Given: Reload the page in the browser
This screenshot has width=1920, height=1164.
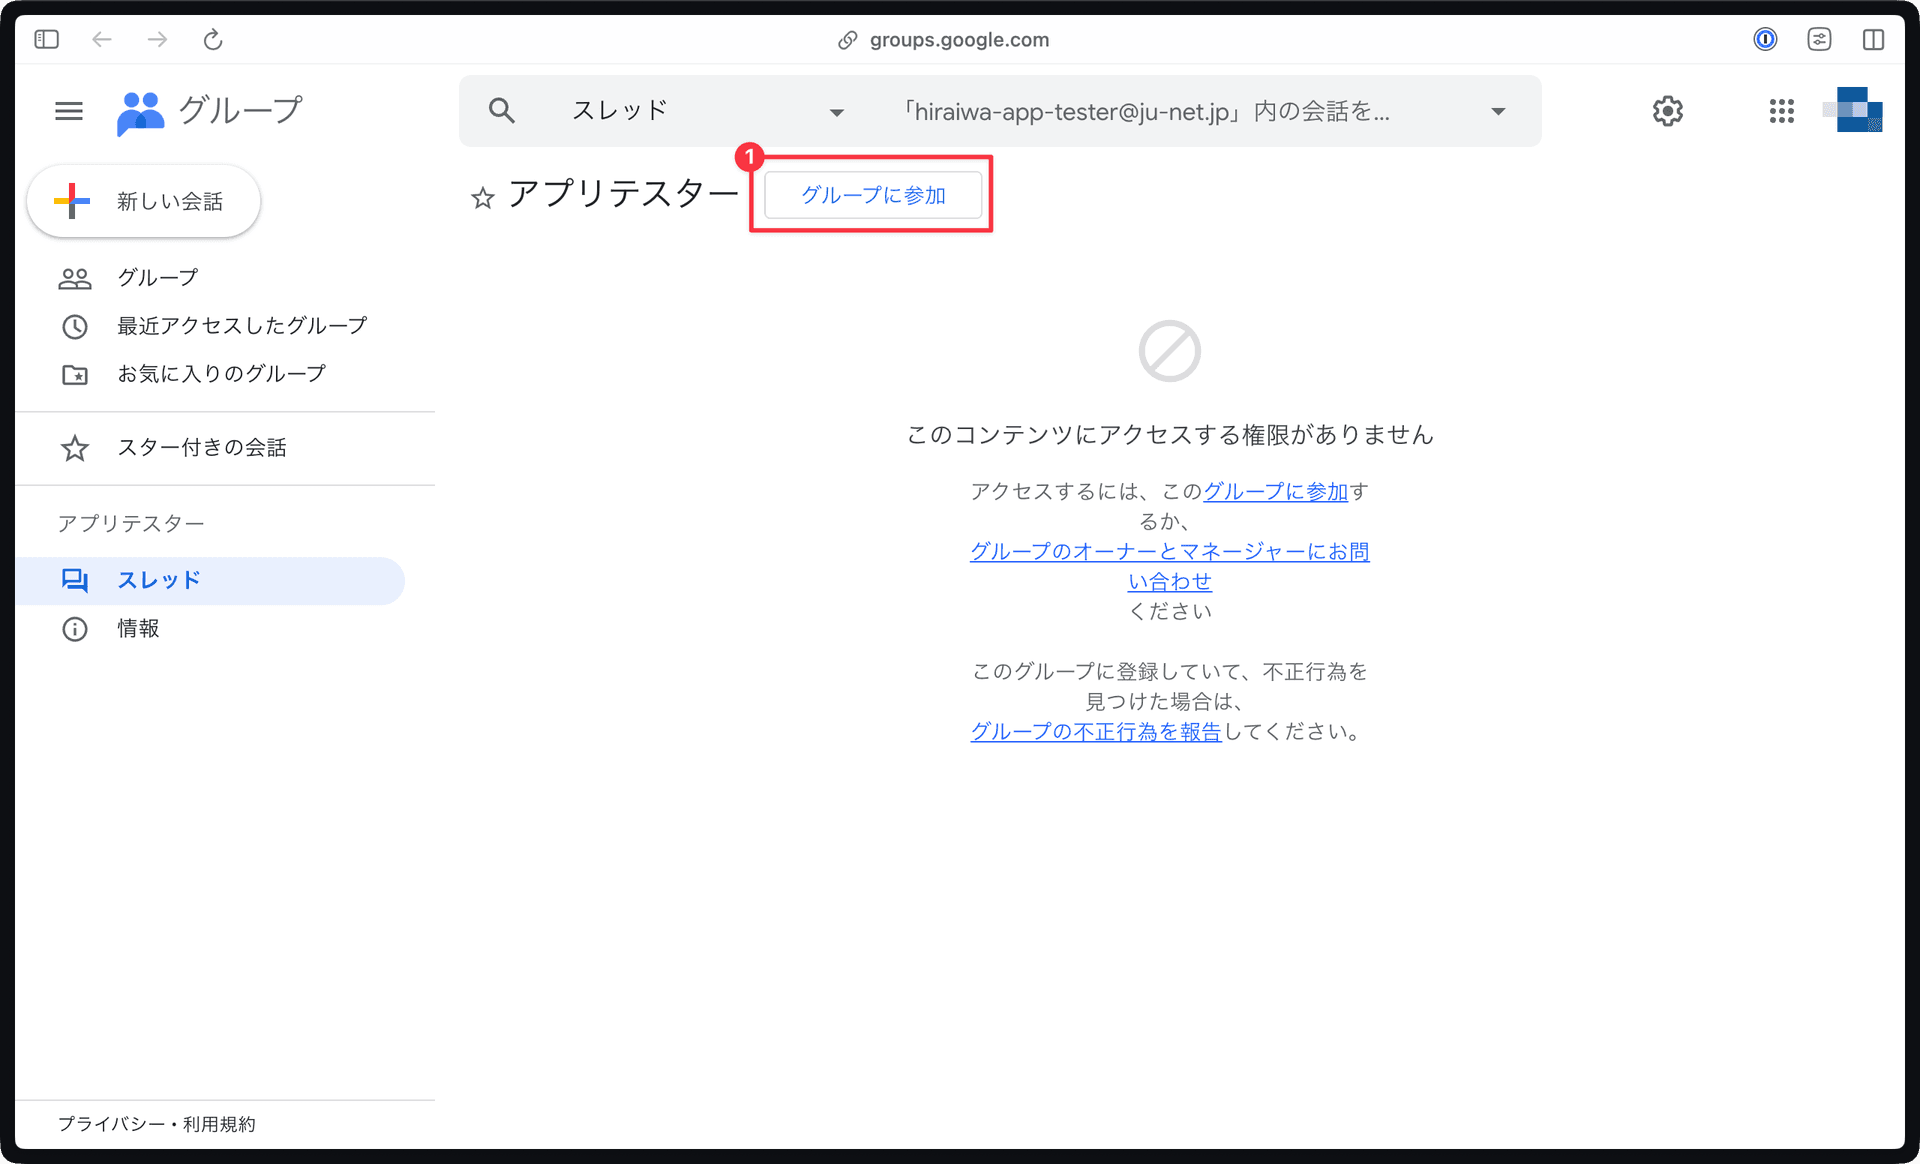Looking at the screenshot, I should pos(213,39).
